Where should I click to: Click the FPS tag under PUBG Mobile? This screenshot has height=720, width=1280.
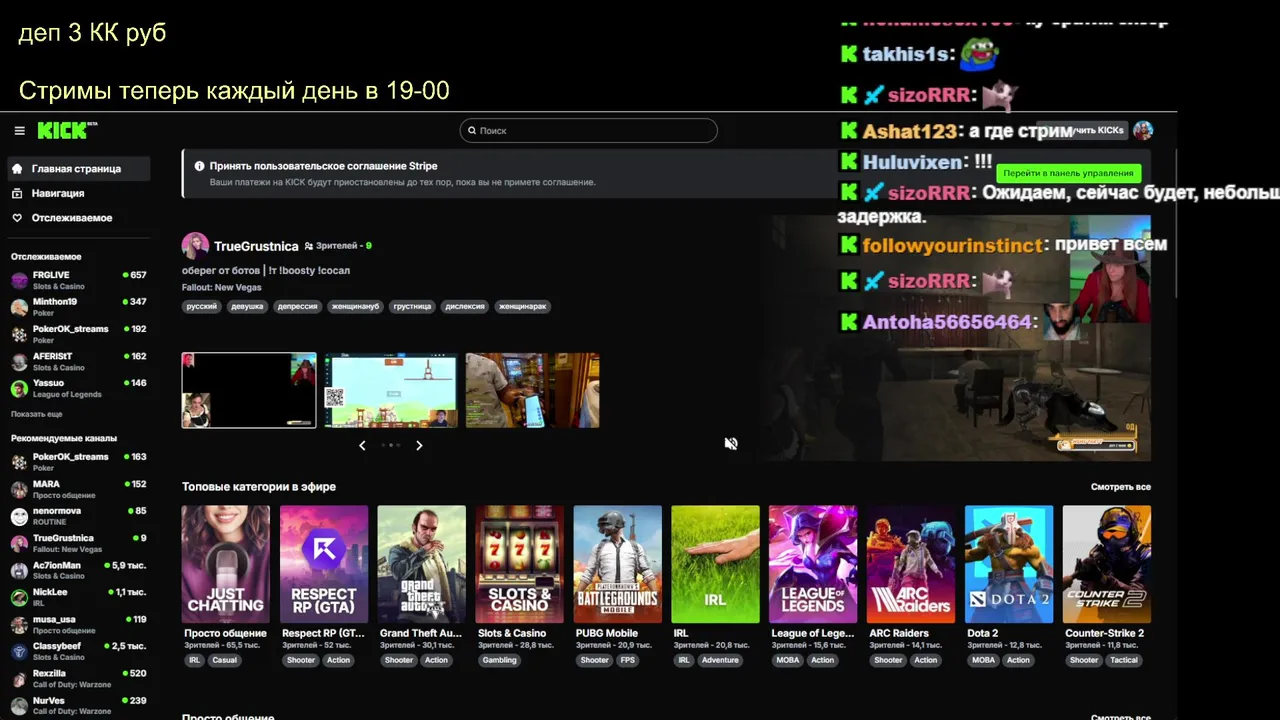click(628, 660)
